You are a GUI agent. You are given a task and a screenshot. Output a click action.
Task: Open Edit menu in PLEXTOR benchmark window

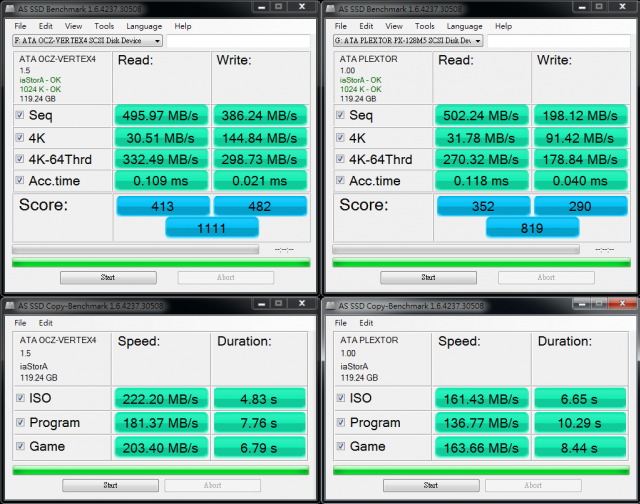pos(366,26)
